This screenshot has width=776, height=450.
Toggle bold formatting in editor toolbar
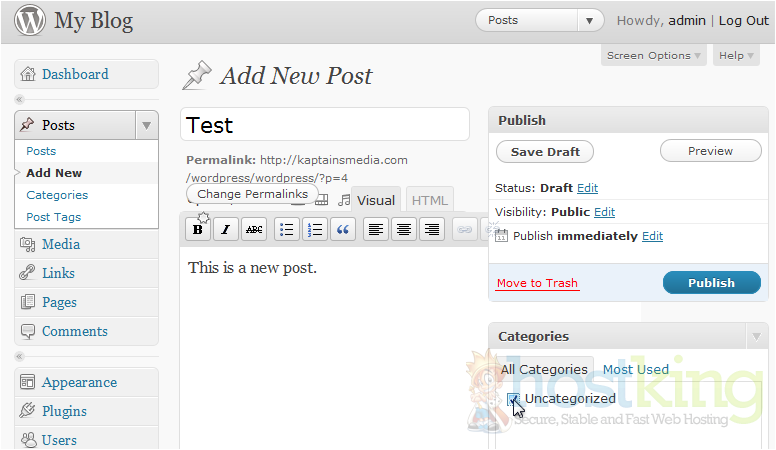(198, 230)
